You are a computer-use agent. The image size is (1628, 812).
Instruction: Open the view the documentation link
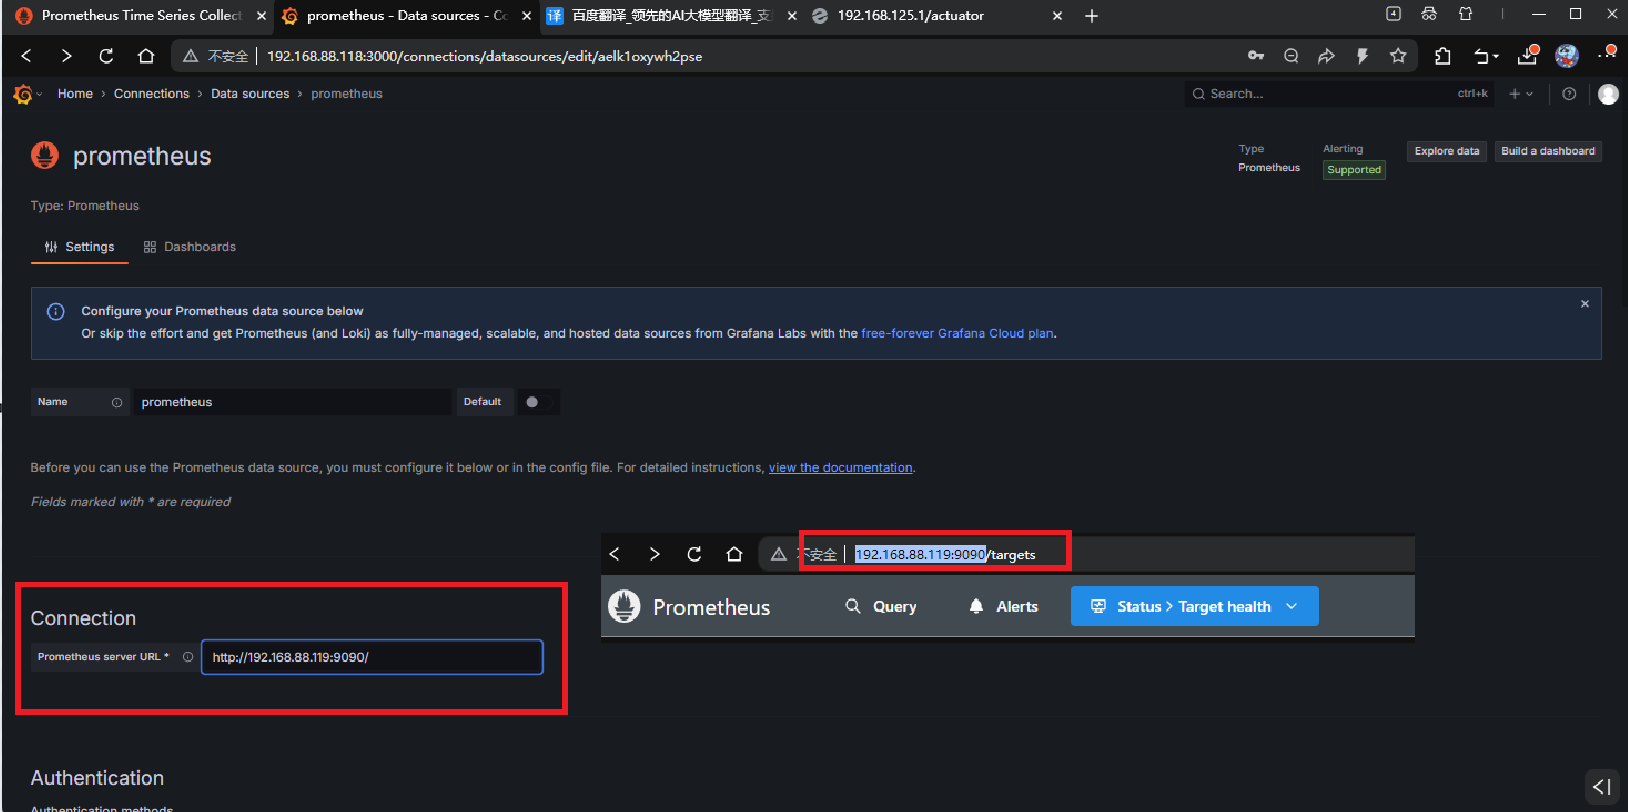[840, 468]
